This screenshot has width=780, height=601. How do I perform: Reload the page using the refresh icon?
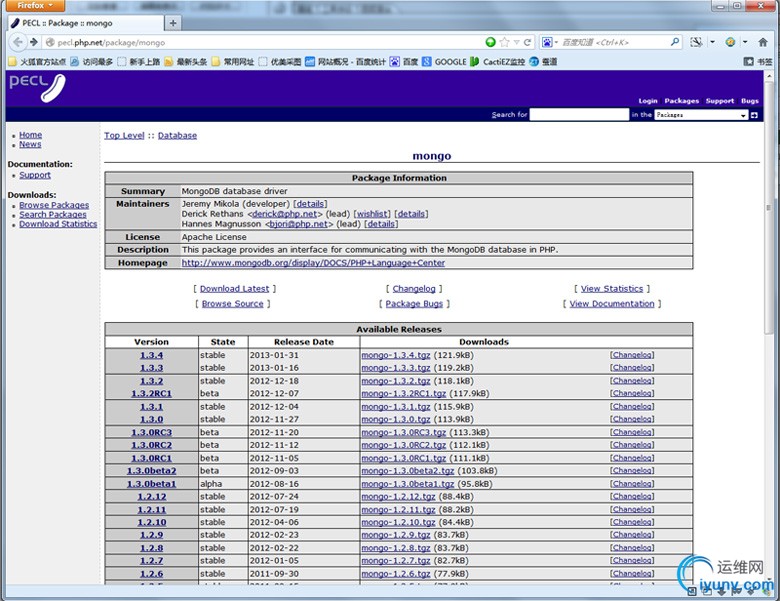(525, 42)
